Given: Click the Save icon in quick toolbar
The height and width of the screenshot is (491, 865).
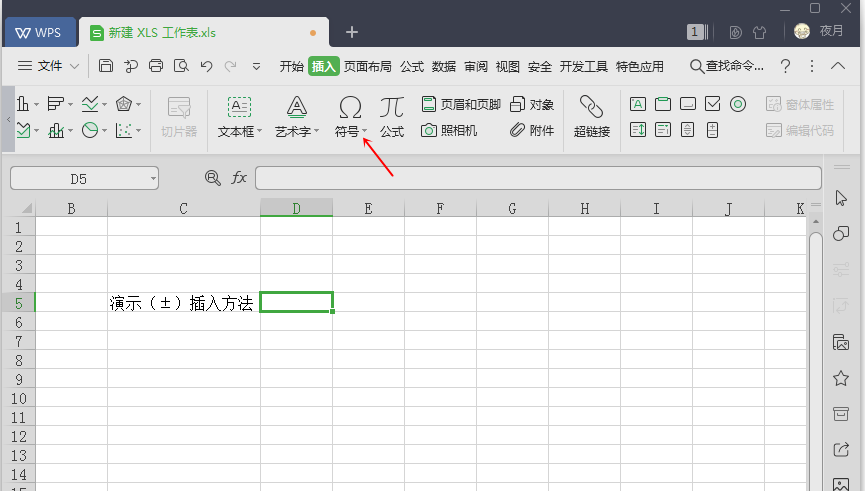Looking at the screenshot, I should [105, 66].
